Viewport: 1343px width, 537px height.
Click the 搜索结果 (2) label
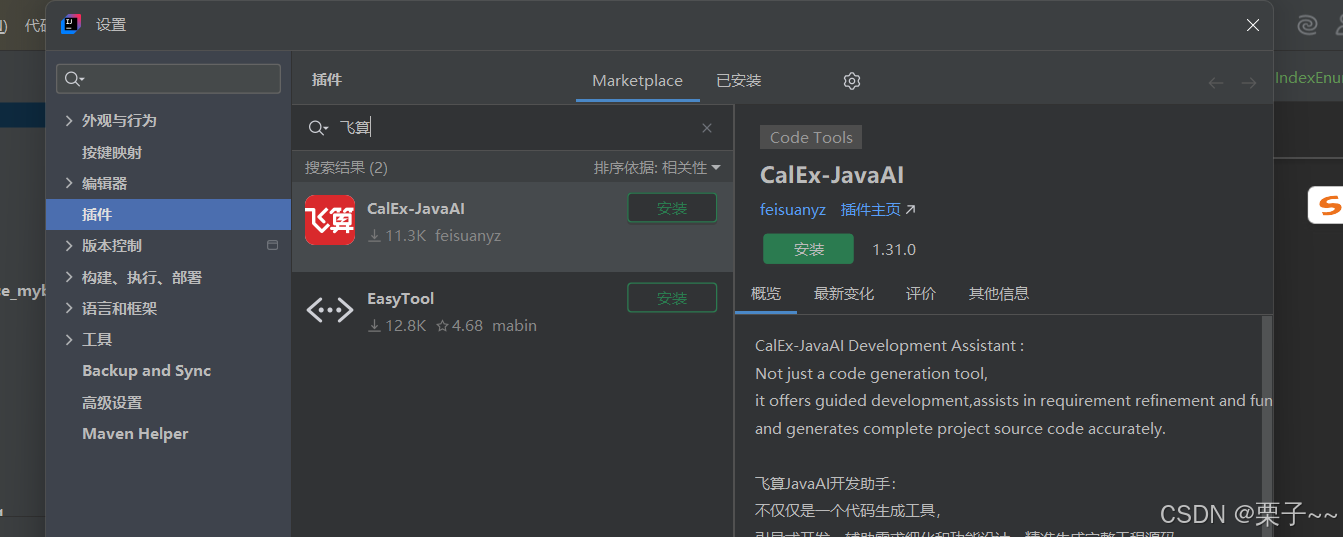346,168
